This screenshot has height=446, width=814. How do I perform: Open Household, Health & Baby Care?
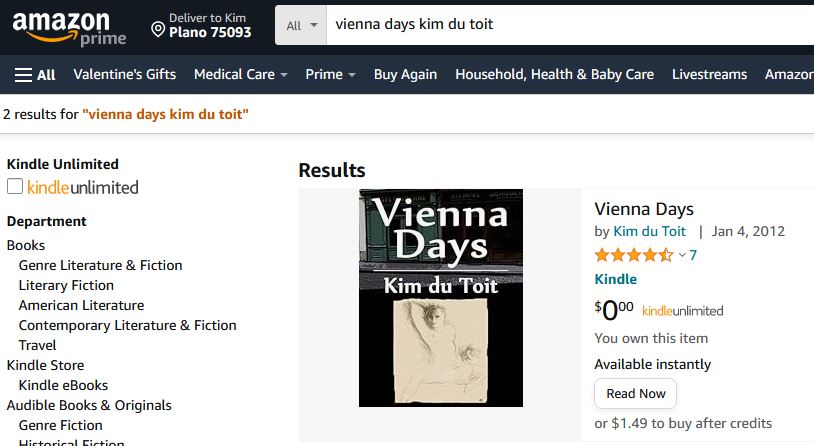tap(554, 75)
